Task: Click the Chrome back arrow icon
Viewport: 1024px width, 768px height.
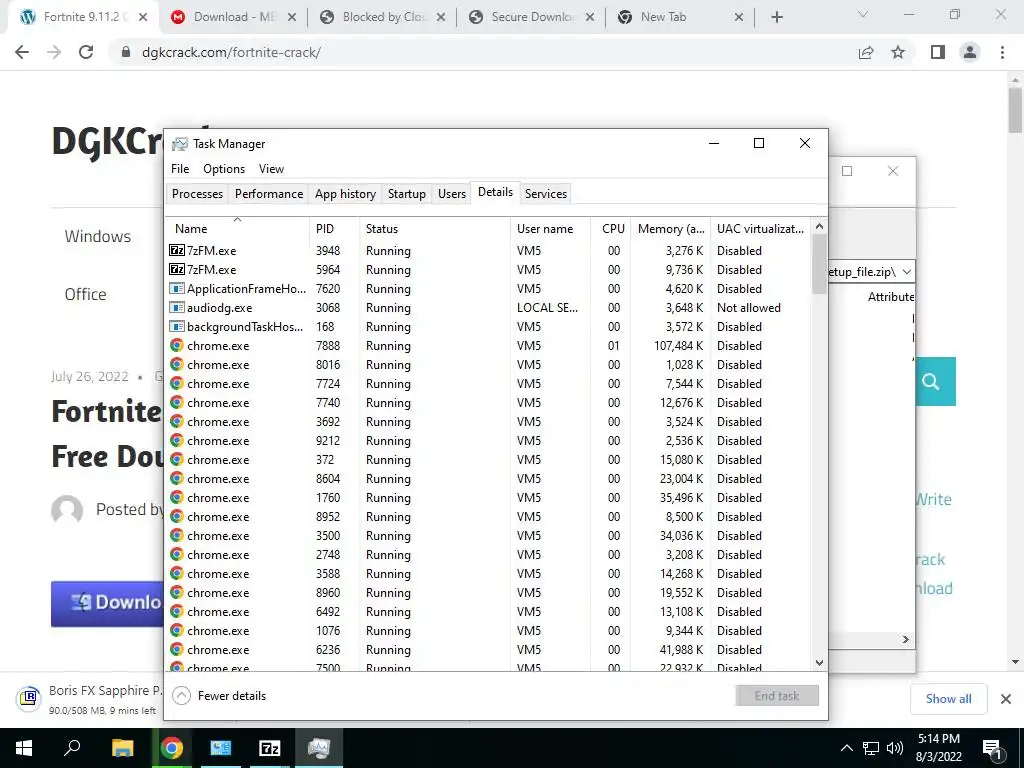Action: [22, 52]
